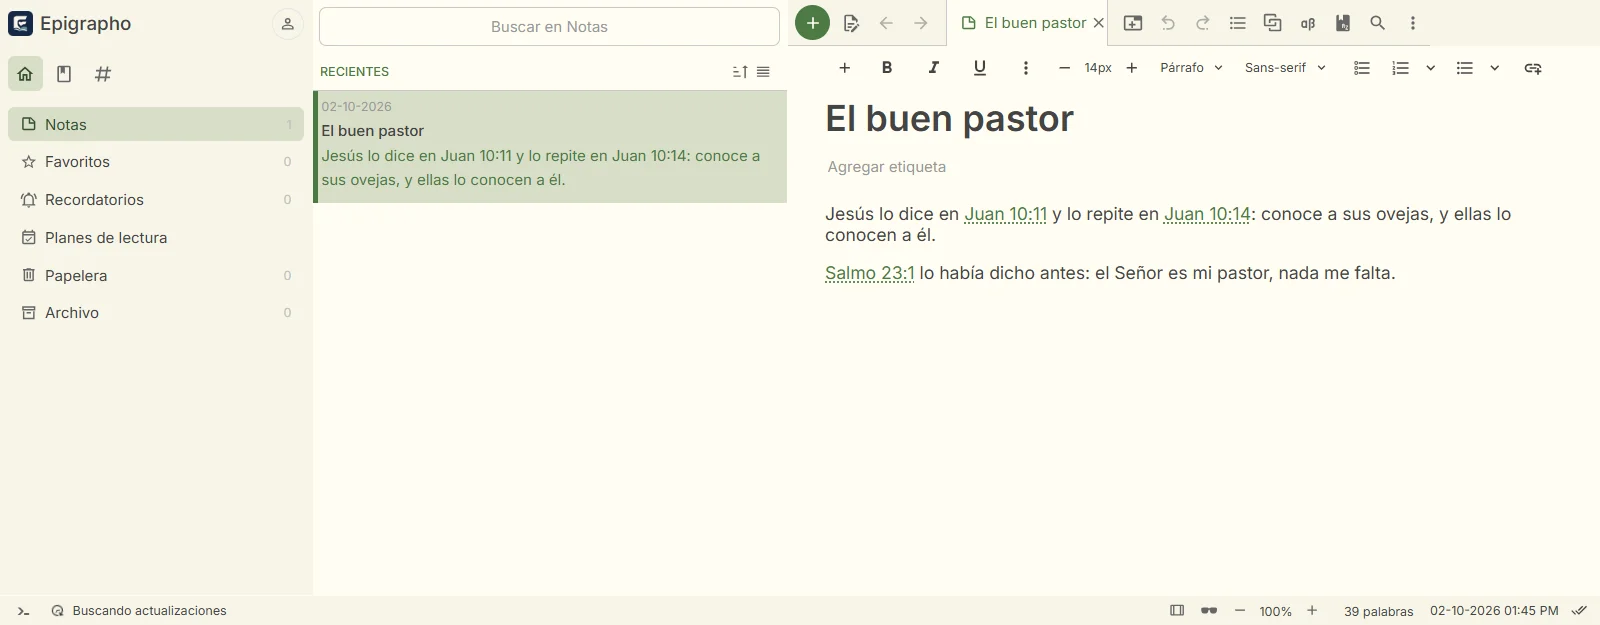Open Favoritos in the sidebar
The width and height of the screenshot is (1600, 625).
156,162
